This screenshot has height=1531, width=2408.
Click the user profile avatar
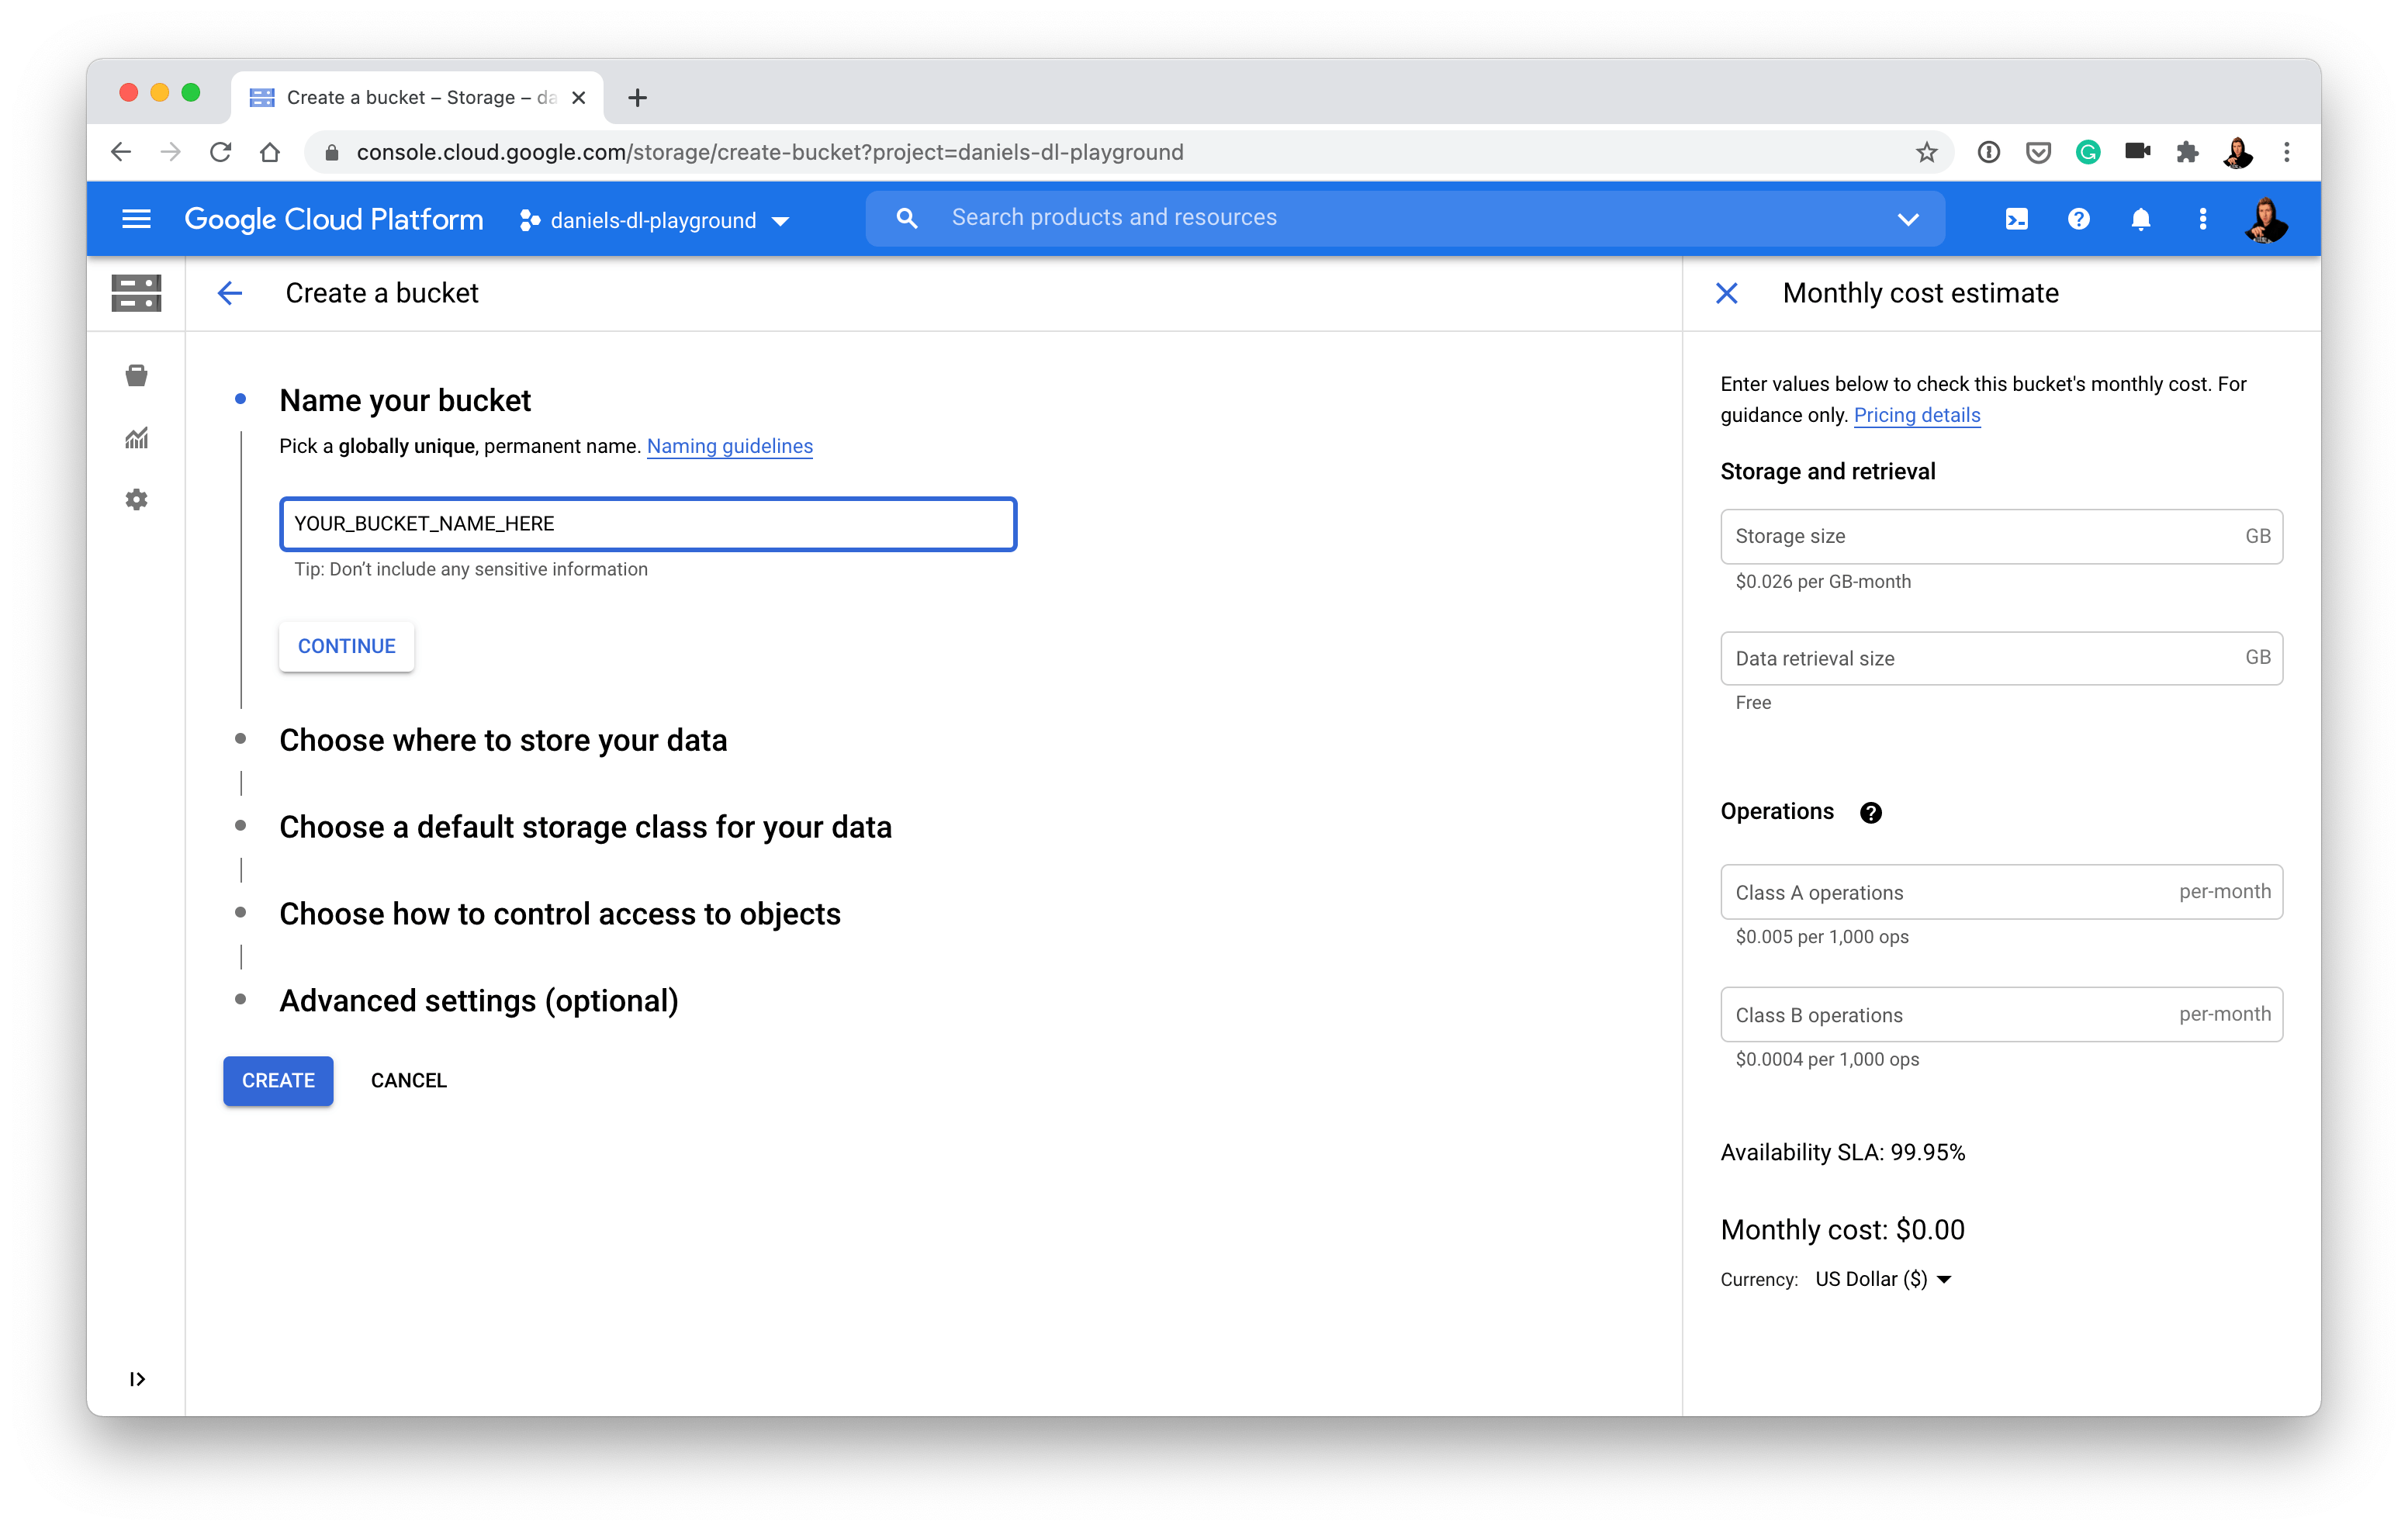[x=2266, y=218]
